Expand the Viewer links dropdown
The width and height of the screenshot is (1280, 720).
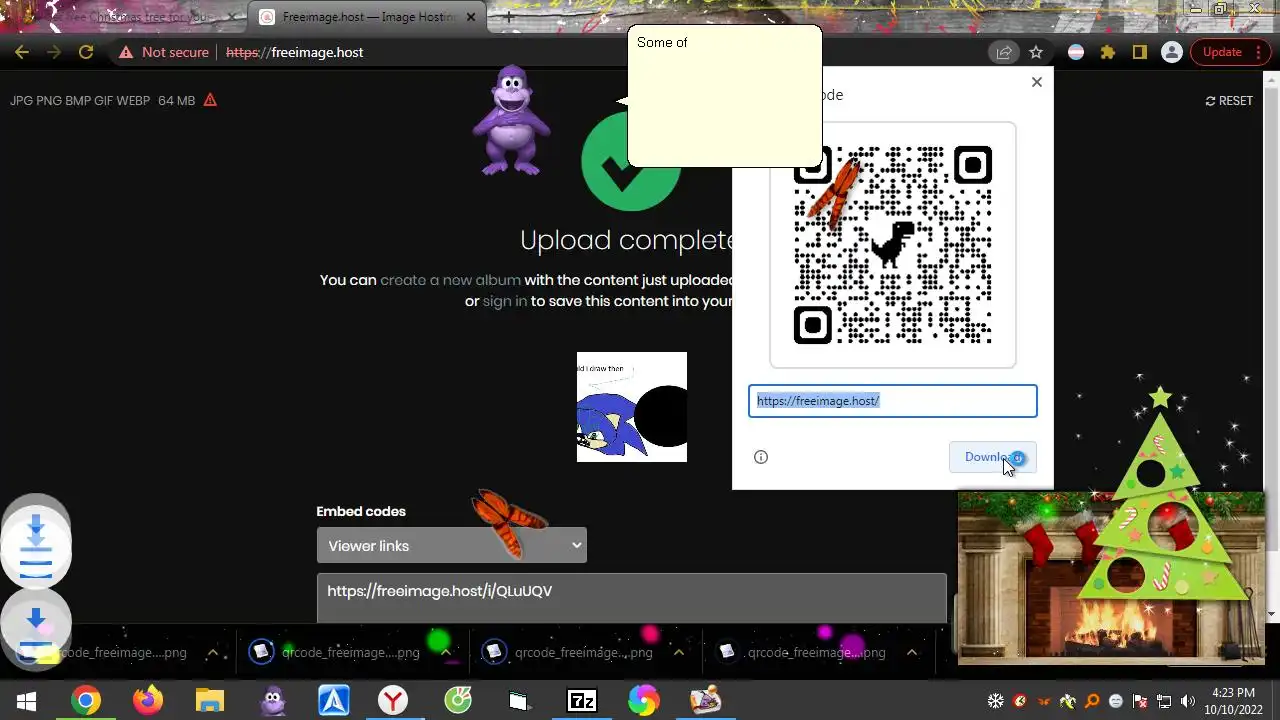[x=452, y=545]
